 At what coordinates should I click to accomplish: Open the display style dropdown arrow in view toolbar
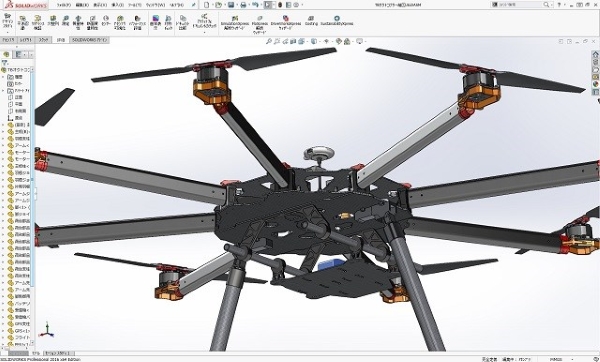(x=319, y=41)
